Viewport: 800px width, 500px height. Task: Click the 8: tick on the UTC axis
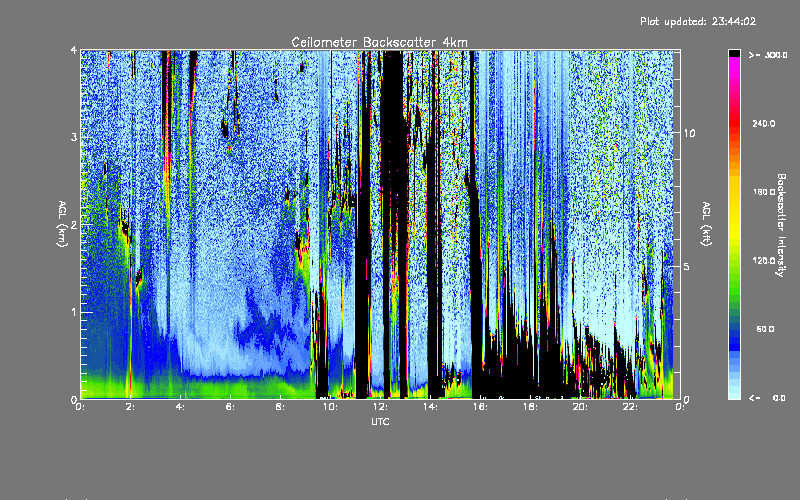280,407
